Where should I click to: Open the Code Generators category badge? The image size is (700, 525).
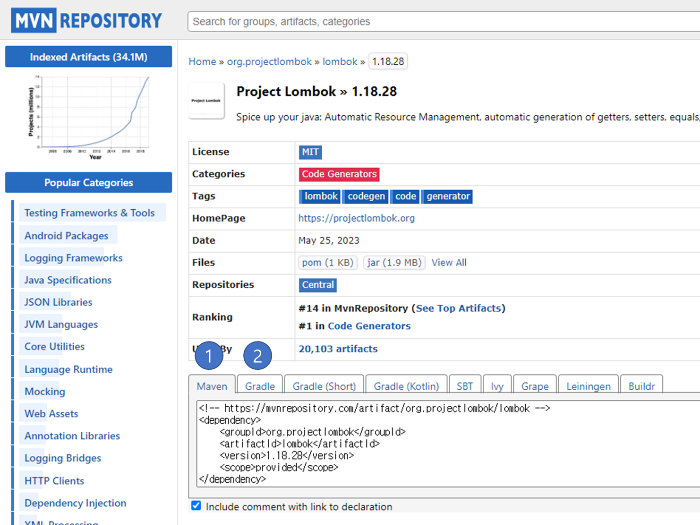(x=339, y=174)
